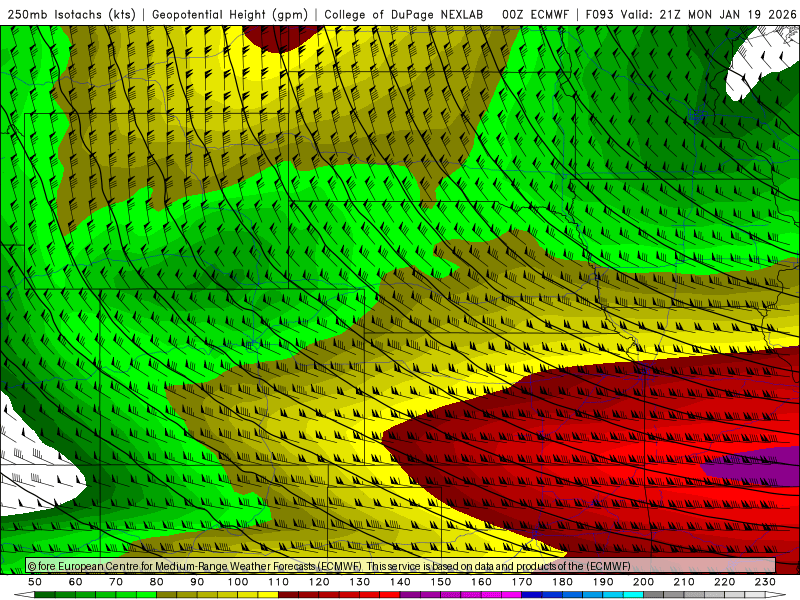Click the ECMWF copyright notice banner
This screenshot has width=800, height=600.
pyautogui.click(x=401, y=566)
